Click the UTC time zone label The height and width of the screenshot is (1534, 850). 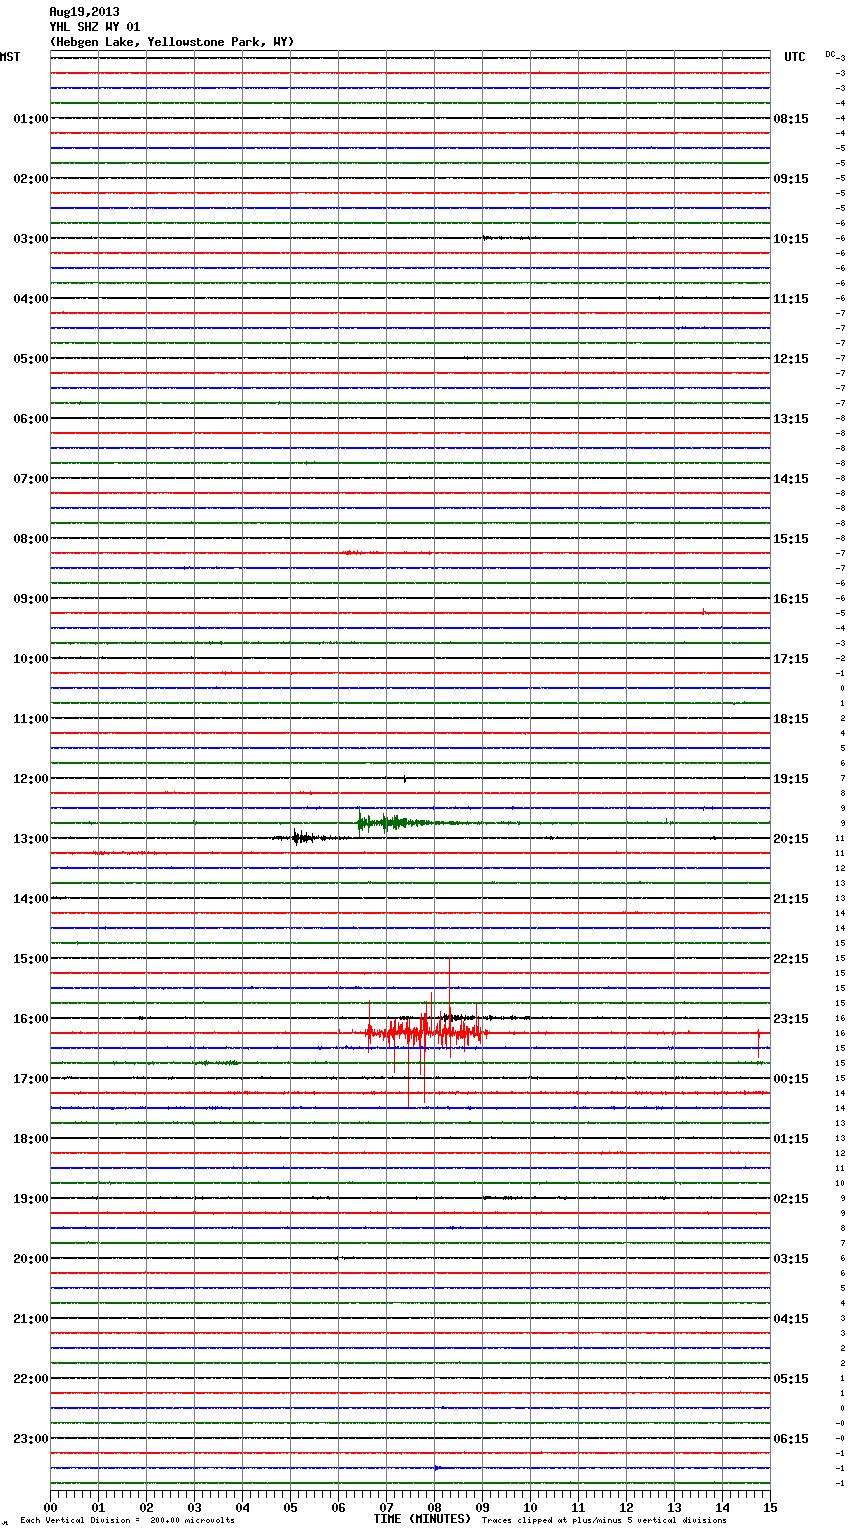795,57
